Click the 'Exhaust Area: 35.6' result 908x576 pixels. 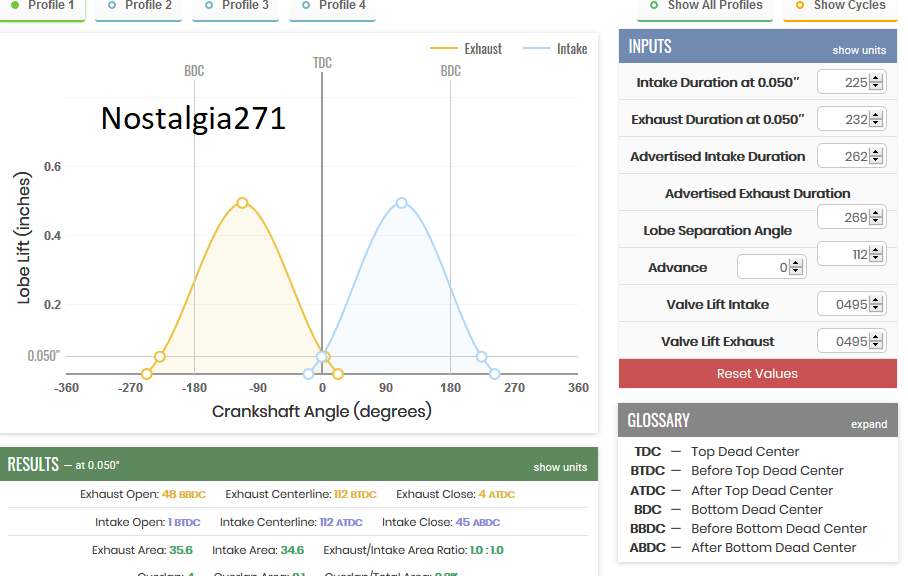pyautogui.click(x=142, y=550)
